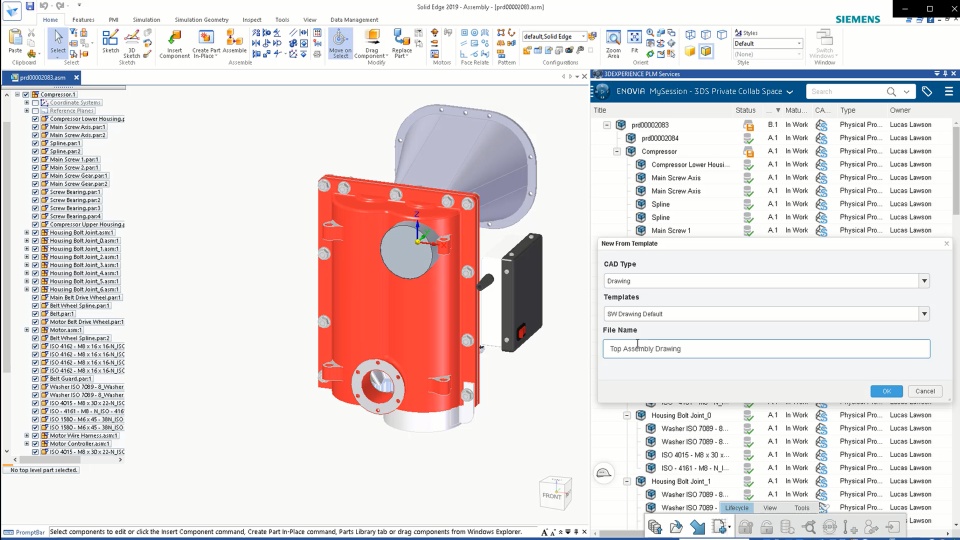The image size is (960, 540).
Task: Close the prd00002083.asm document tab
Action: (77, 78)
